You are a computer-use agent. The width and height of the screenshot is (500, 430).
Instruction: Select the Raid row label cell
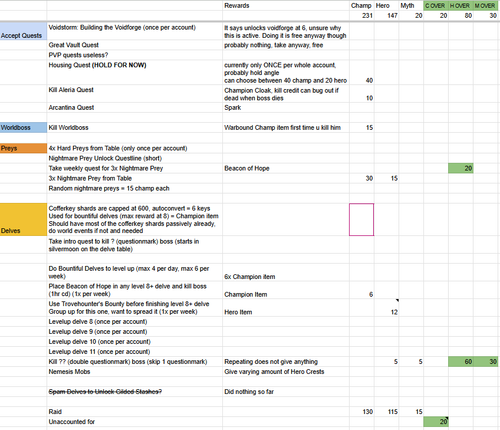pyautogui.click(x=135, y=411)
